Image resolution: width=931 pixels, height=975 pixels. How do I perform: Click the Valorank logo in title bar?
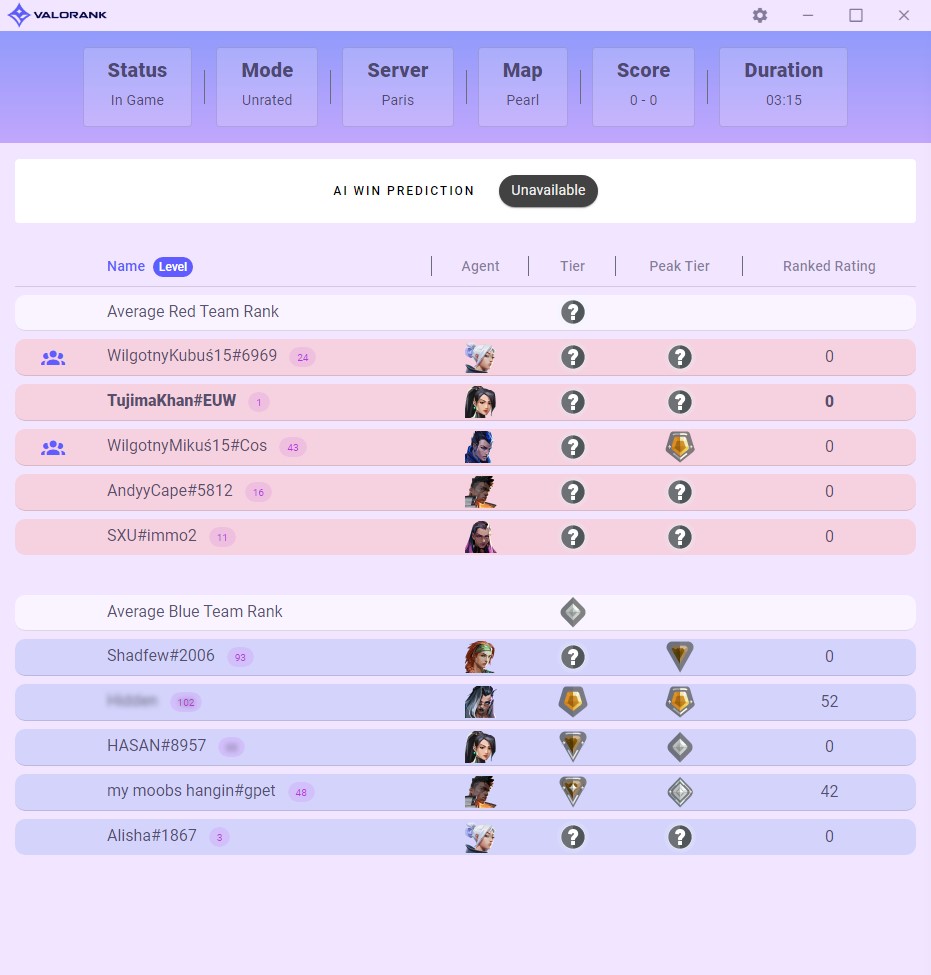57,15
